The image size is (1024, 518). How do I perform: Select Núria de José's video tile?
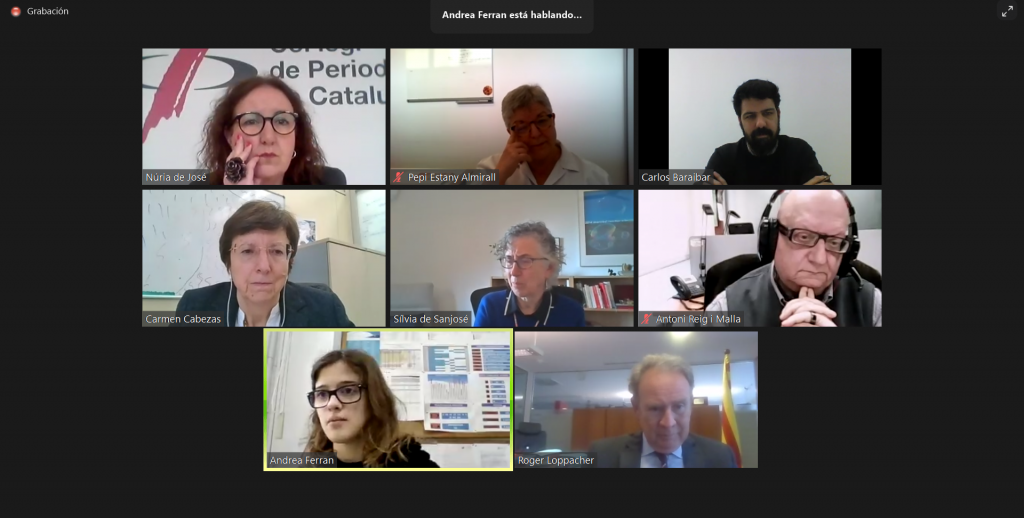(264, 117)
